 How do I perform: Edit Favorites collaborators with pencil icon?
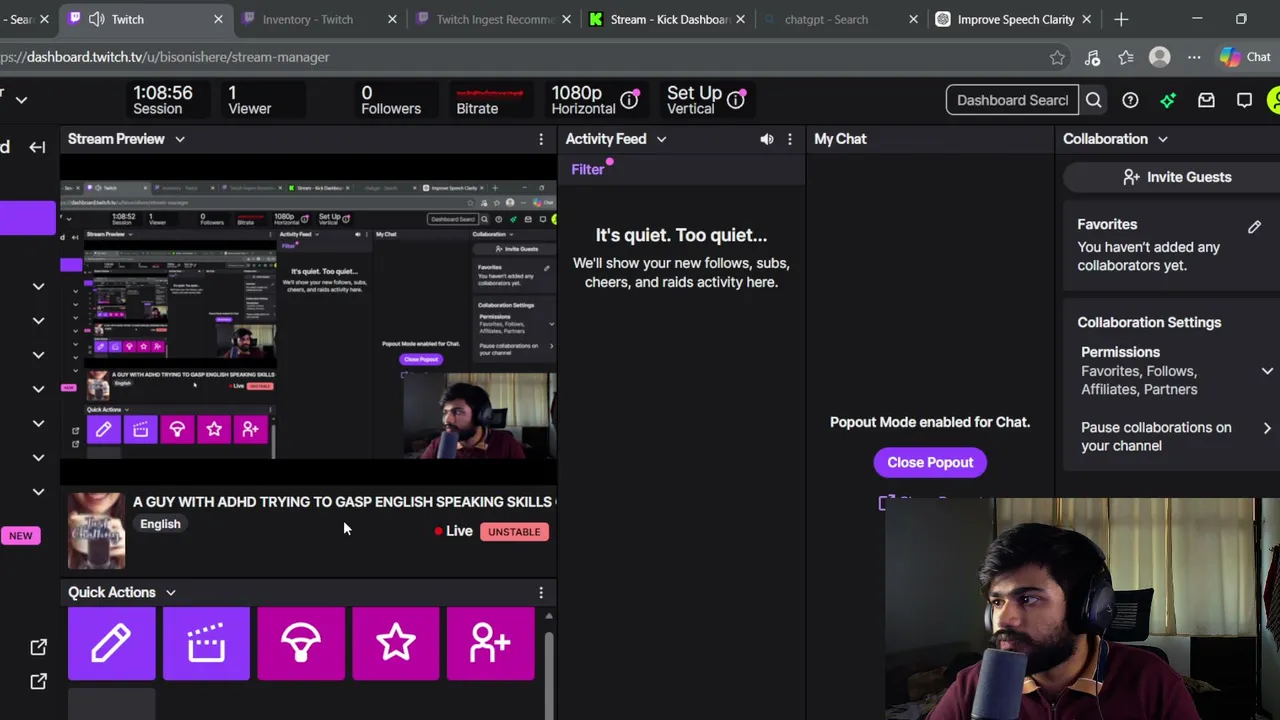tap(1254, 227)
